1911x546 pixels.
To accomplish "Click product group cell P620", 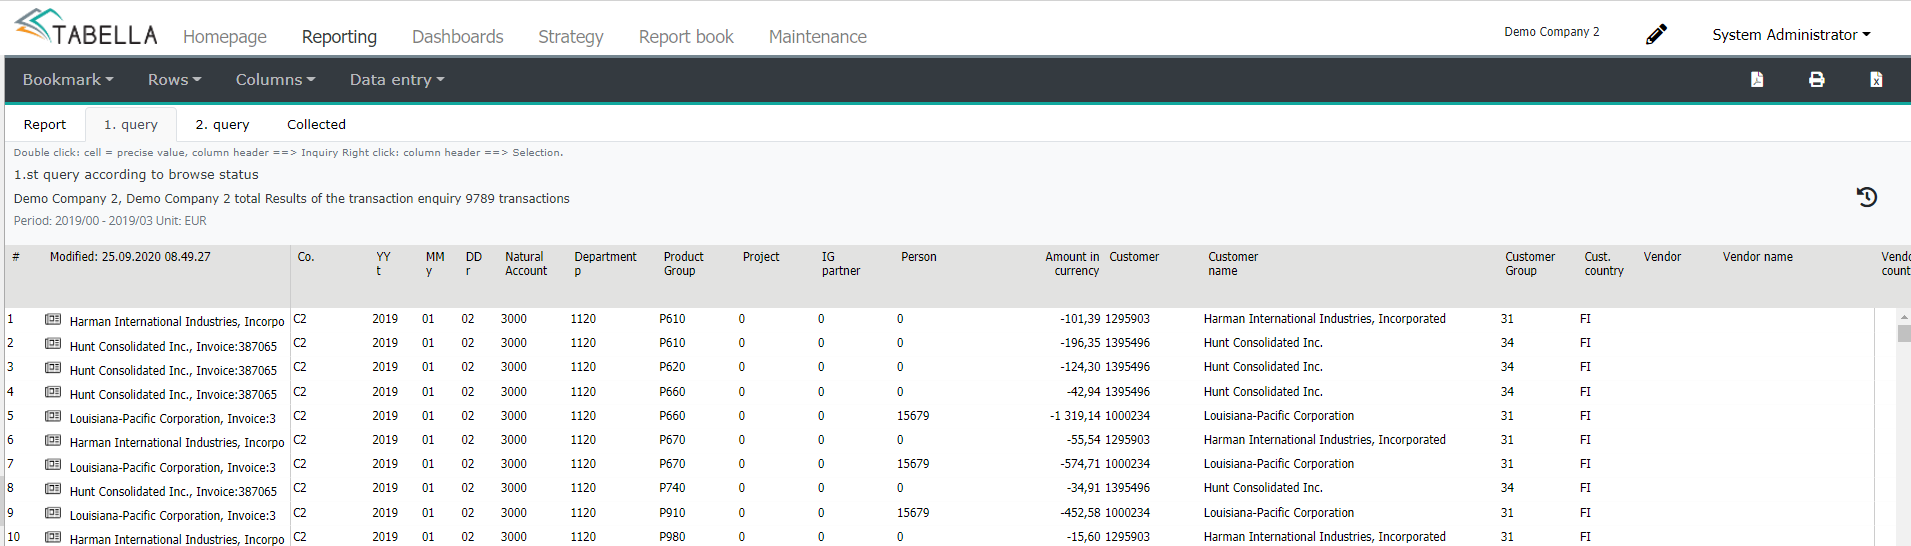I will [672, 367].
